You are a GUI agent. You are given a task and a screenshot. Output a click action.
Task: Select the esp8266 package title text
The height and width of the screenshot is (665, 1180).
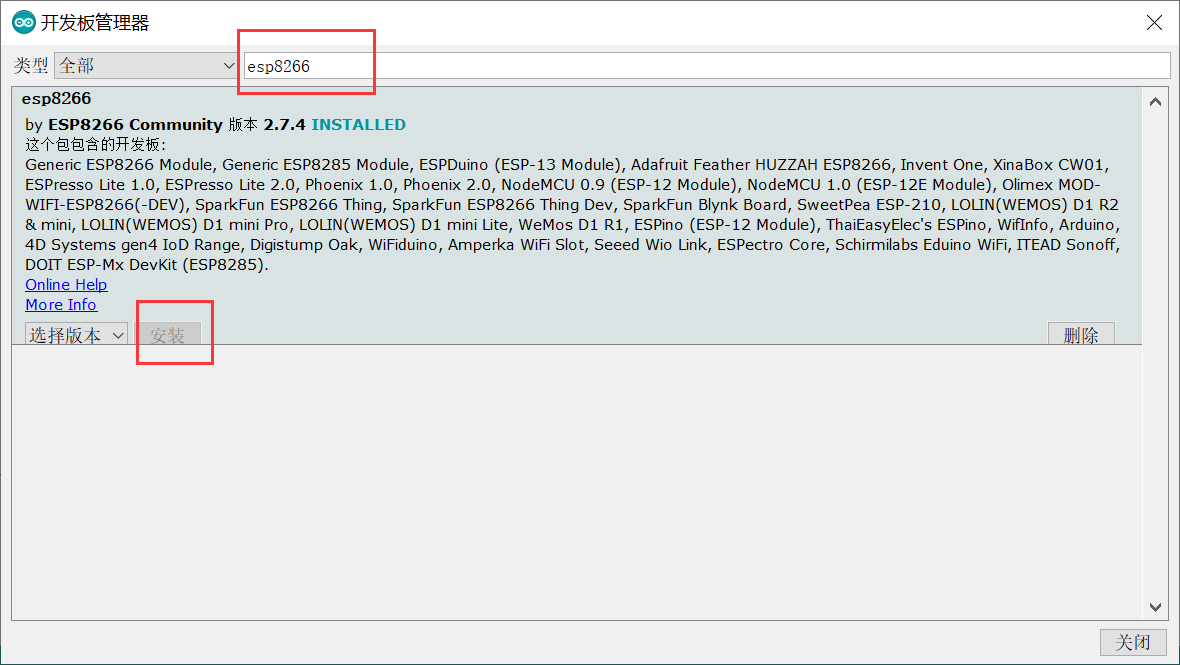coord(56,99)
